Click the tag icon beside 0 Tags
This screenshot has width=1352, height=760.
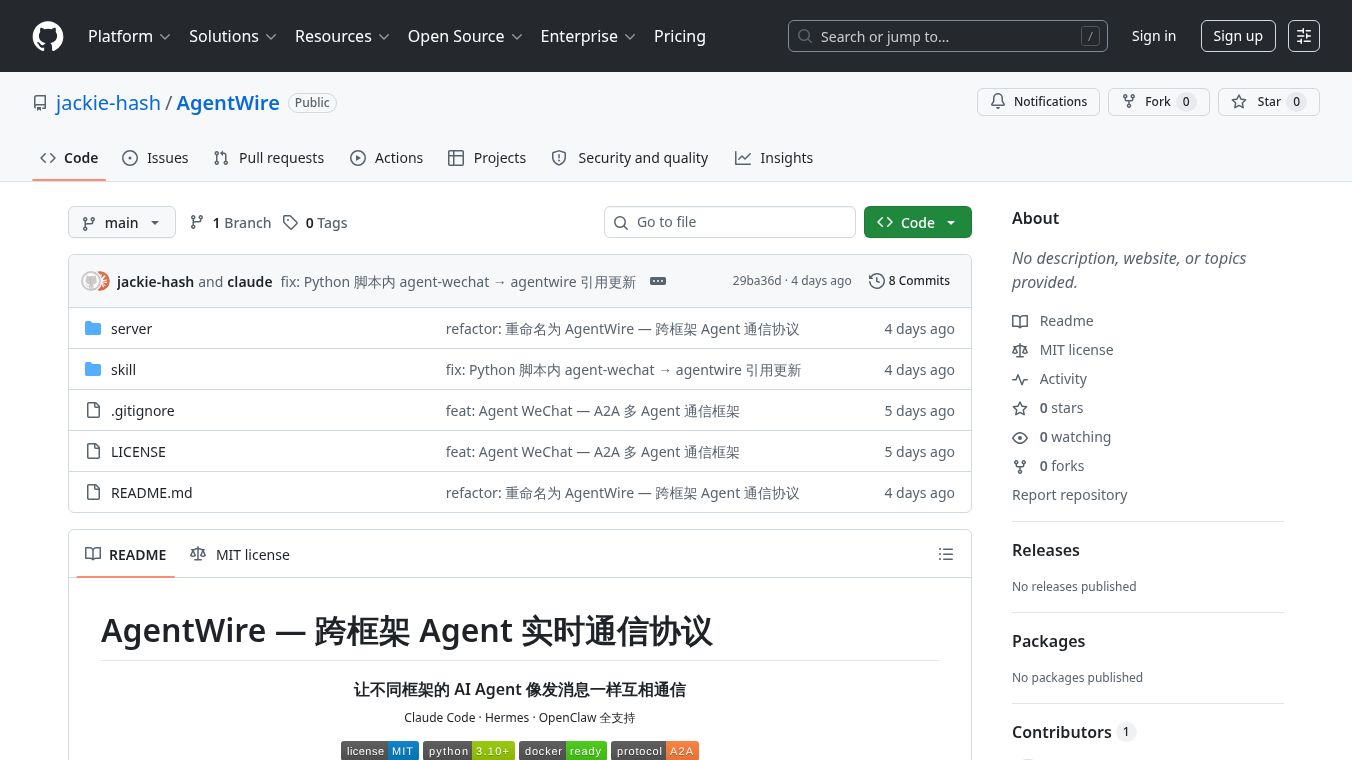coord(290,223)
